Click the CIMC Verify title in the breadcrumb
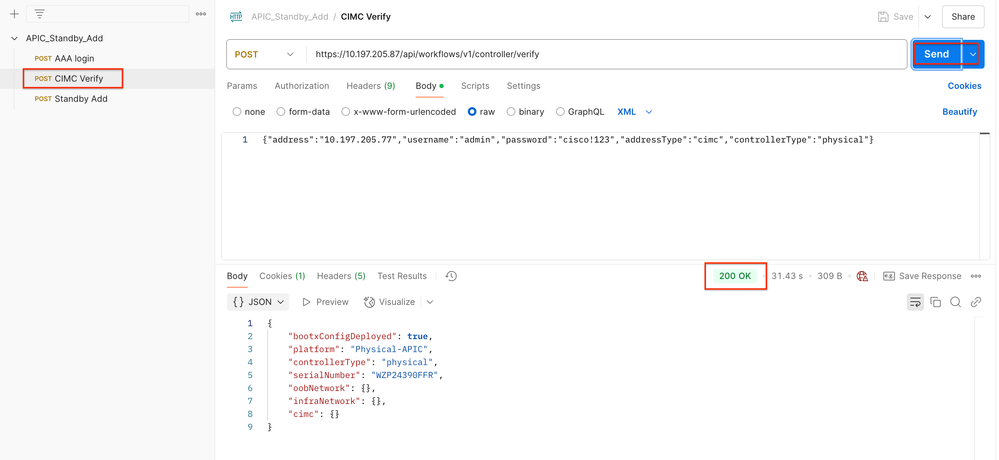Viewport: 999px width, 460px height. (366, 17)
